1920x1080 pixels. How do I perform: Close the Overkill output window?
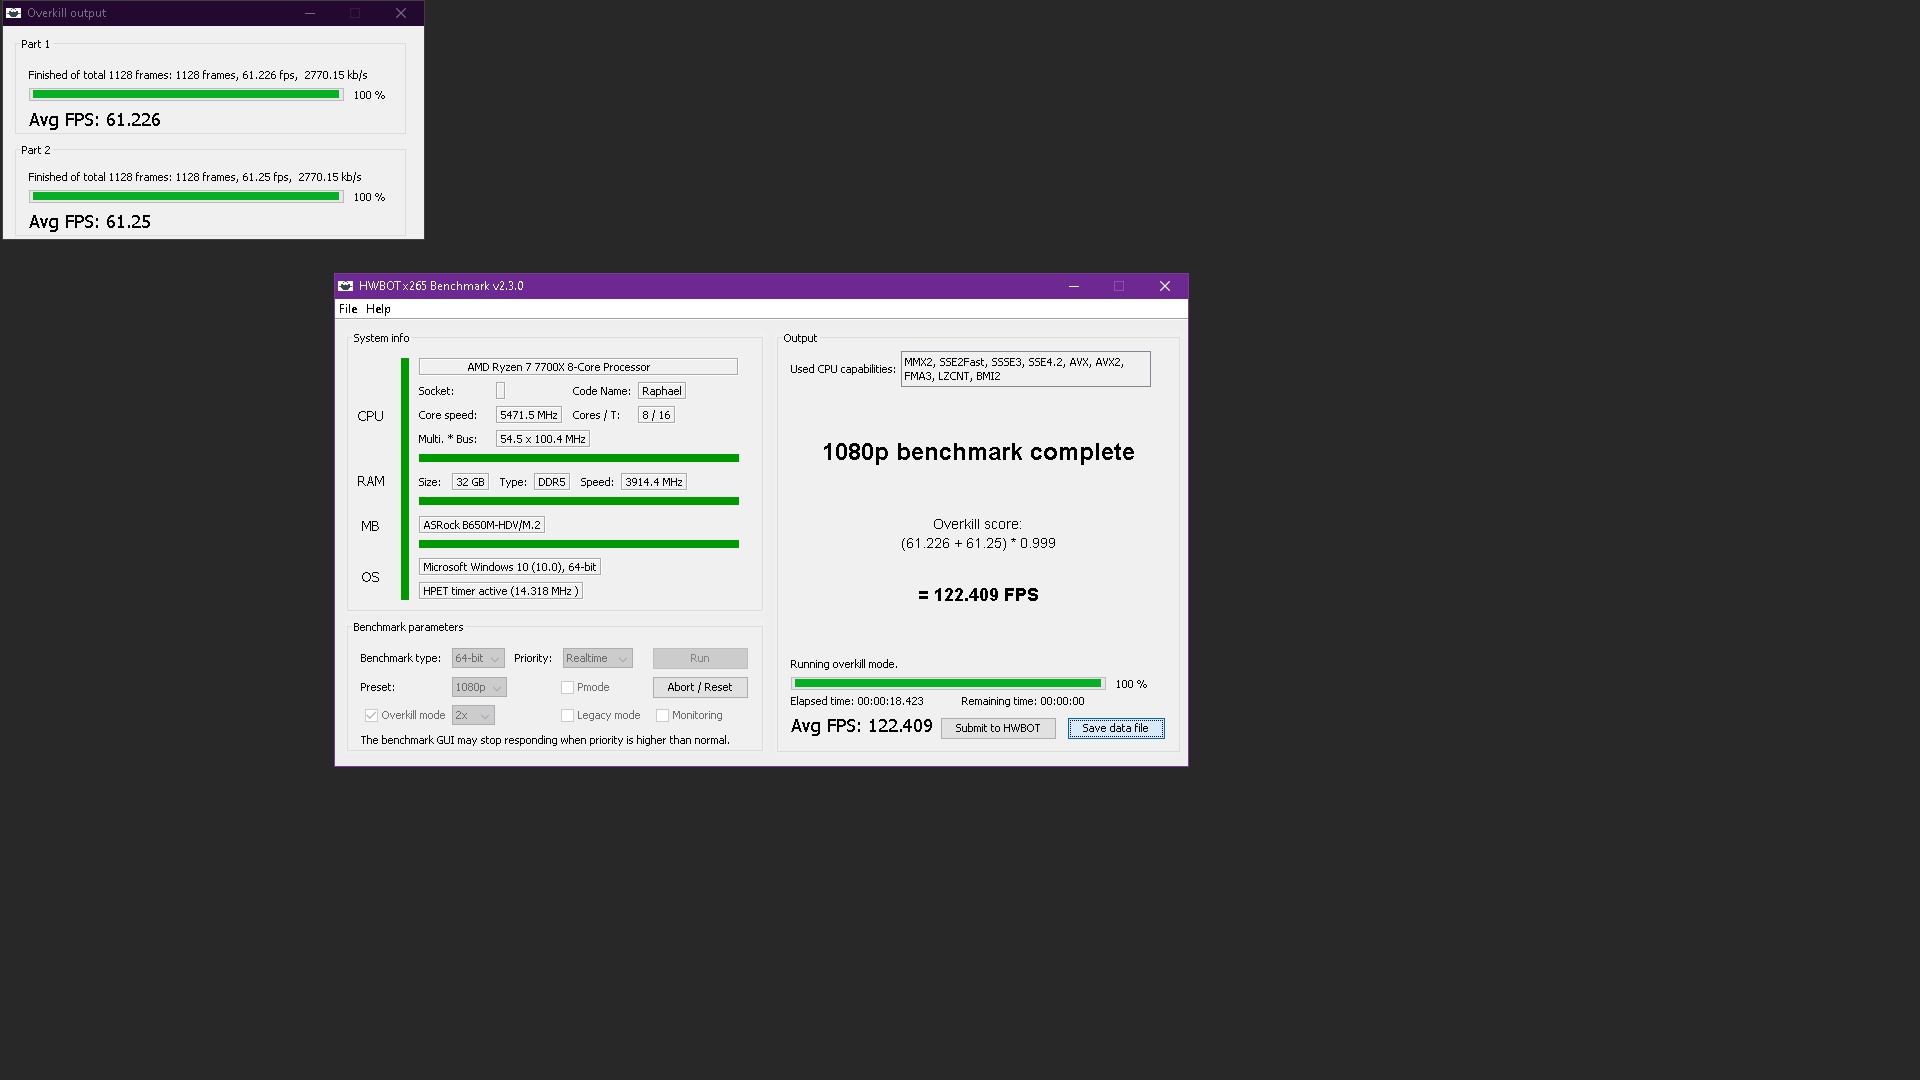point(401,13)
